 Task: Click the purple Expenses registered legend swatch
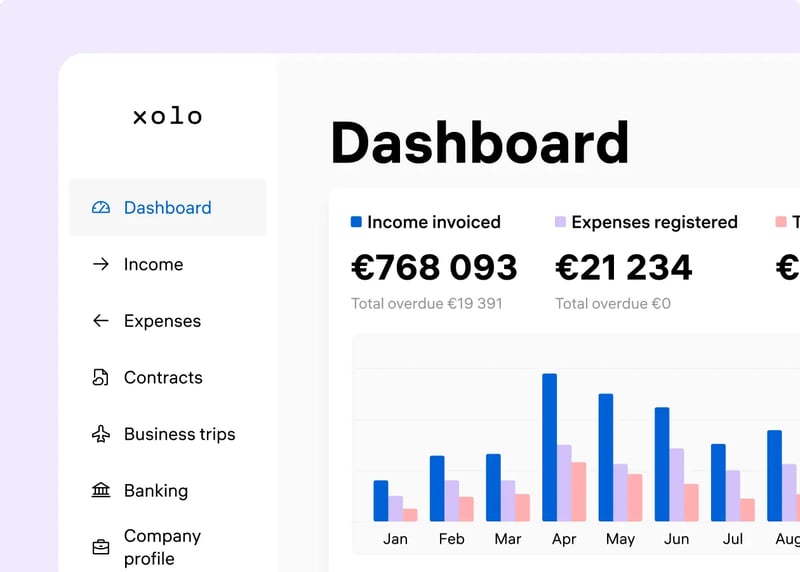click(560, 222)
